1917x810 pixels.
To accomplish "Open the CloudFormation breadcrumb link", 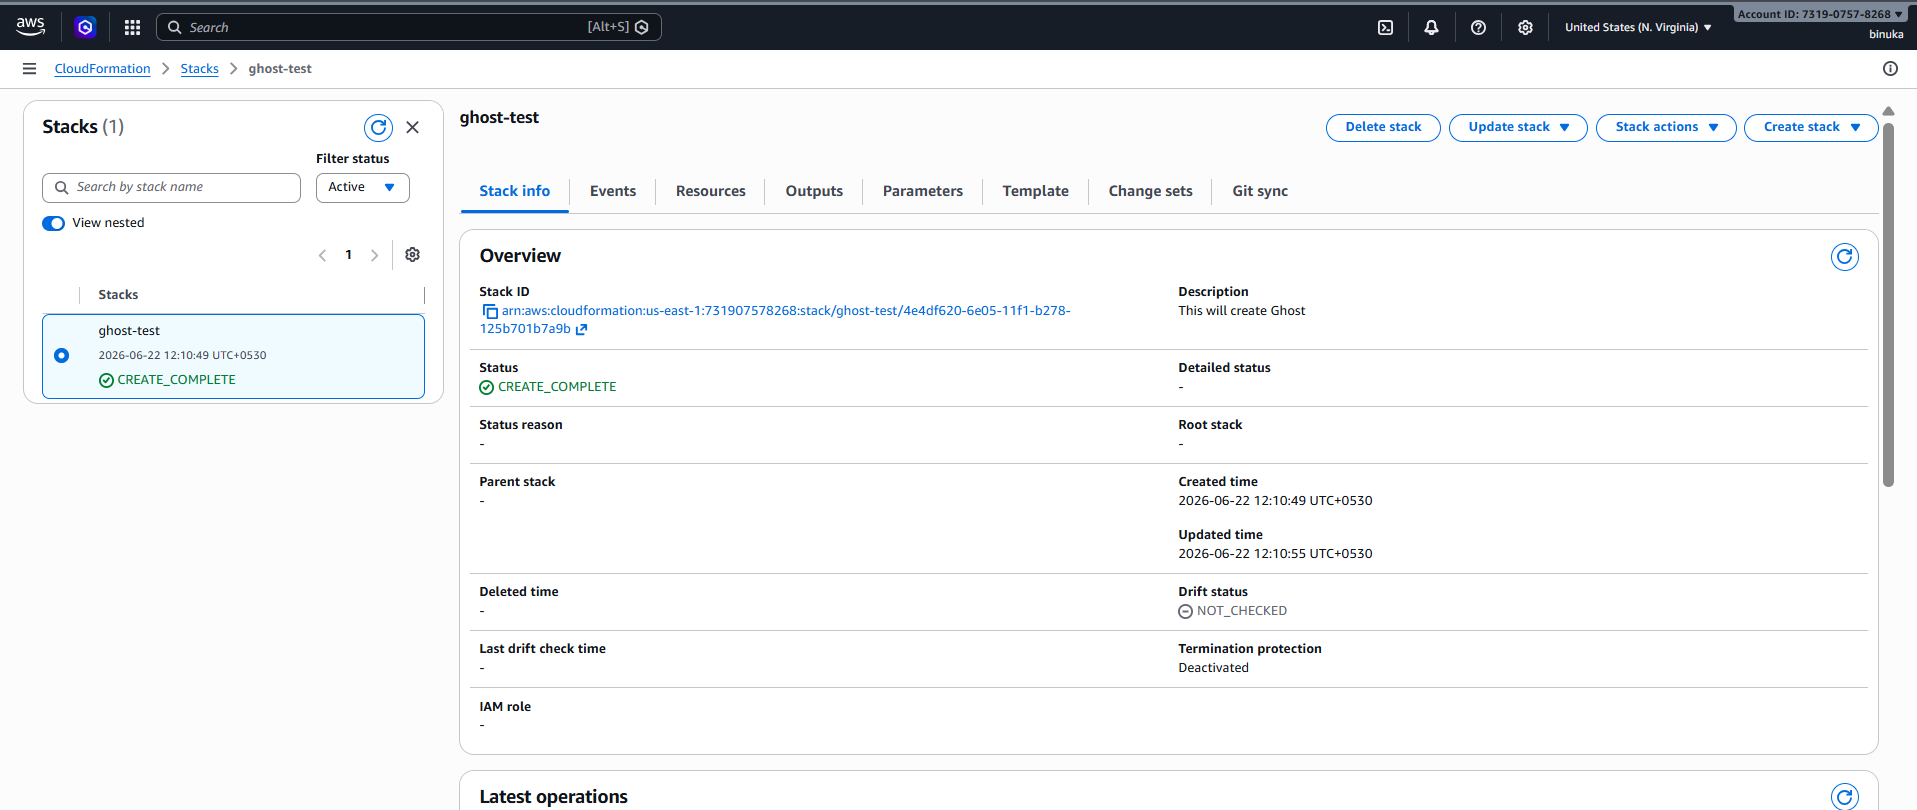I will pyautogui.click(x=102, y=69).
